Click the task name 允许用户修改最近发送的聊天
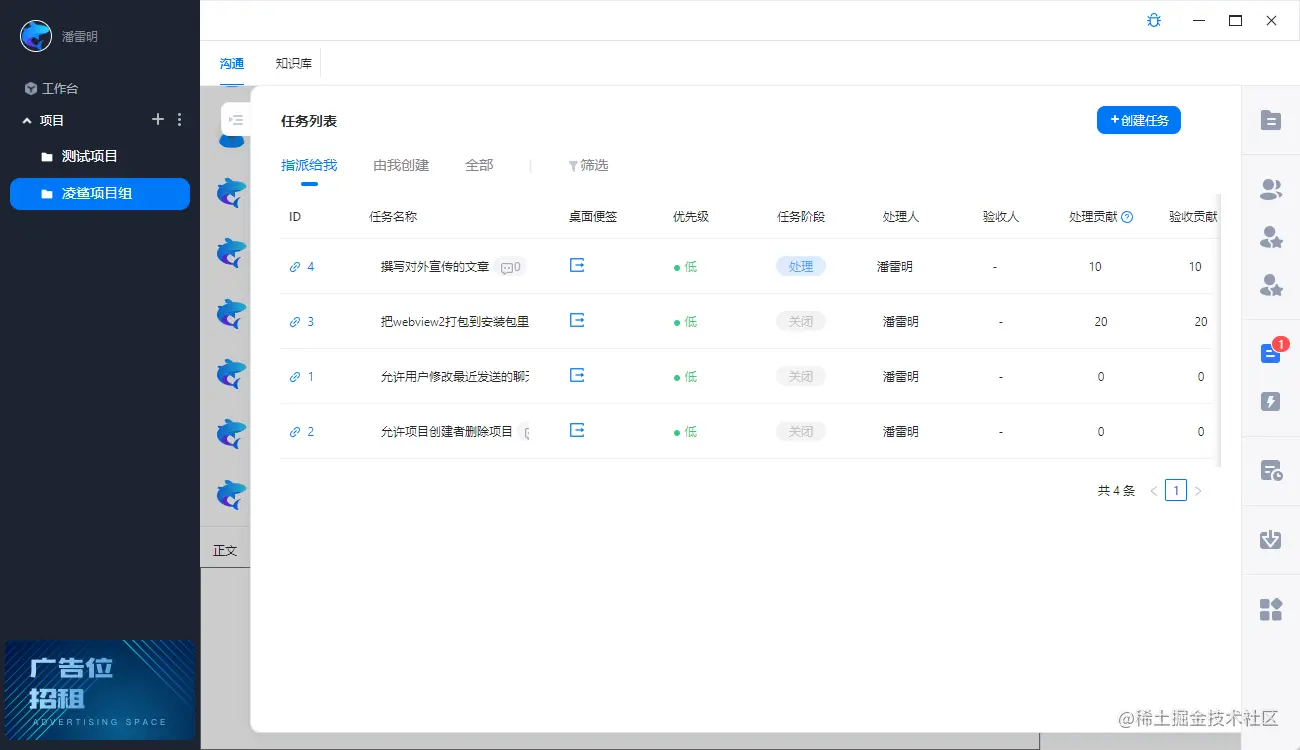The height and width of the screenshot is (750, 1300). click(455, 377)
